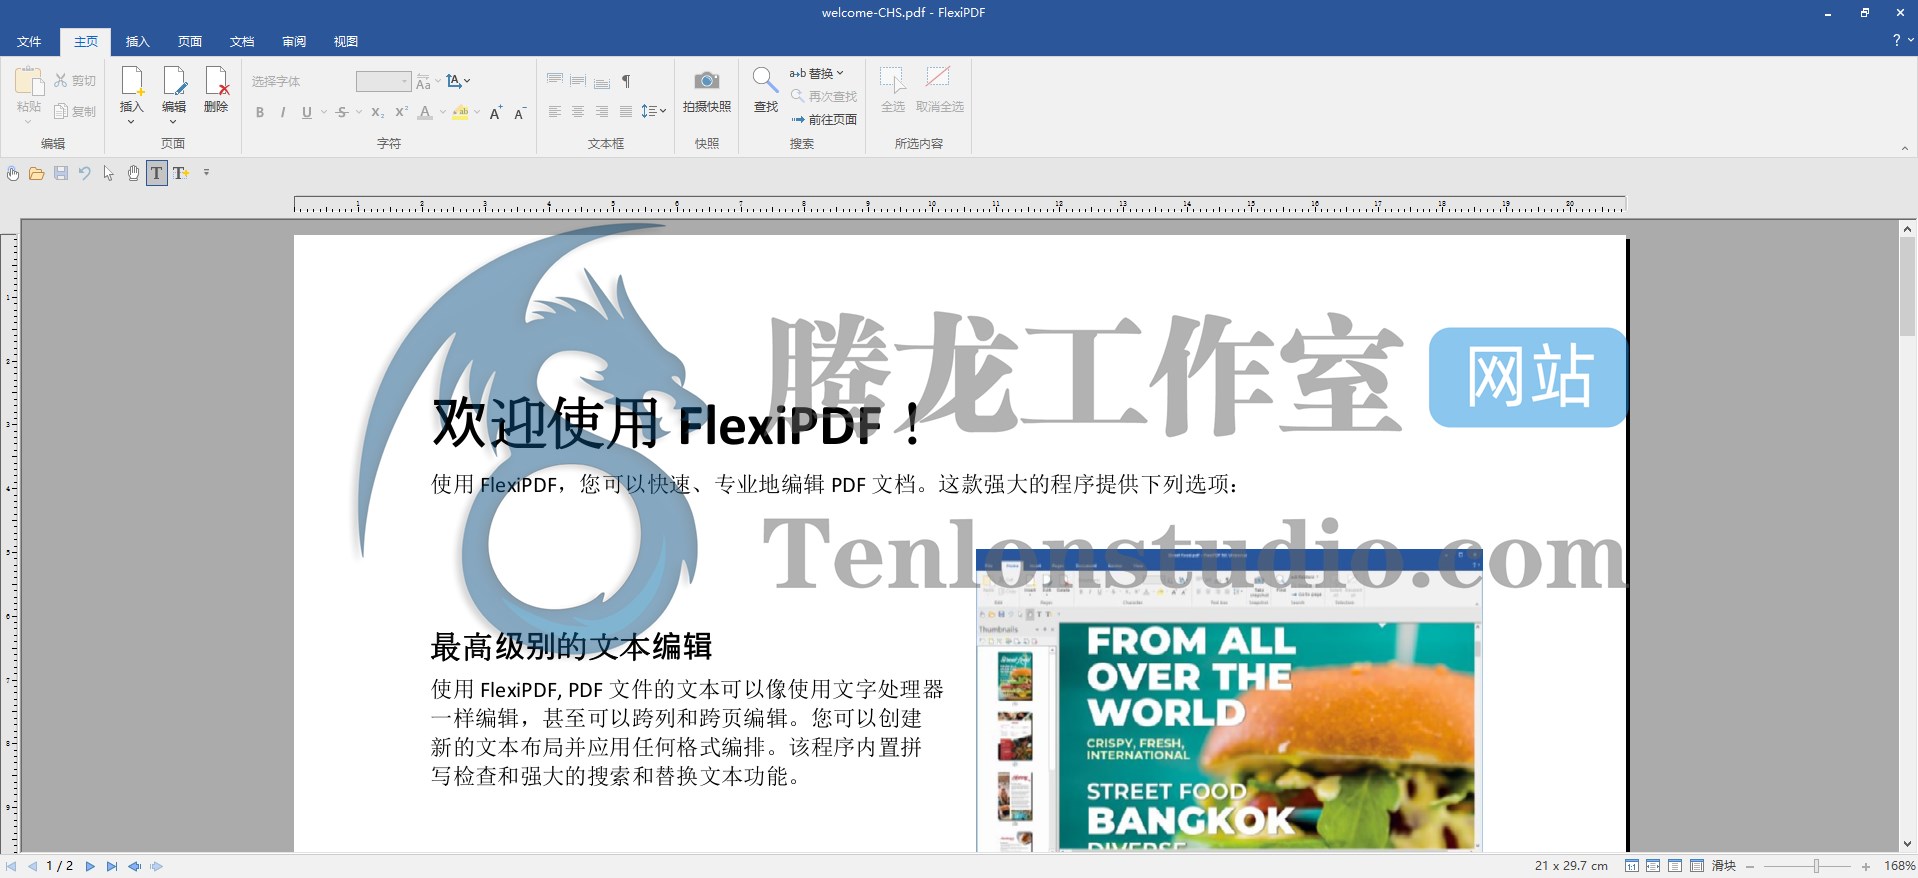Click the 复制 (Copy) button
1918x878 pixels.
tap(75, 111)
